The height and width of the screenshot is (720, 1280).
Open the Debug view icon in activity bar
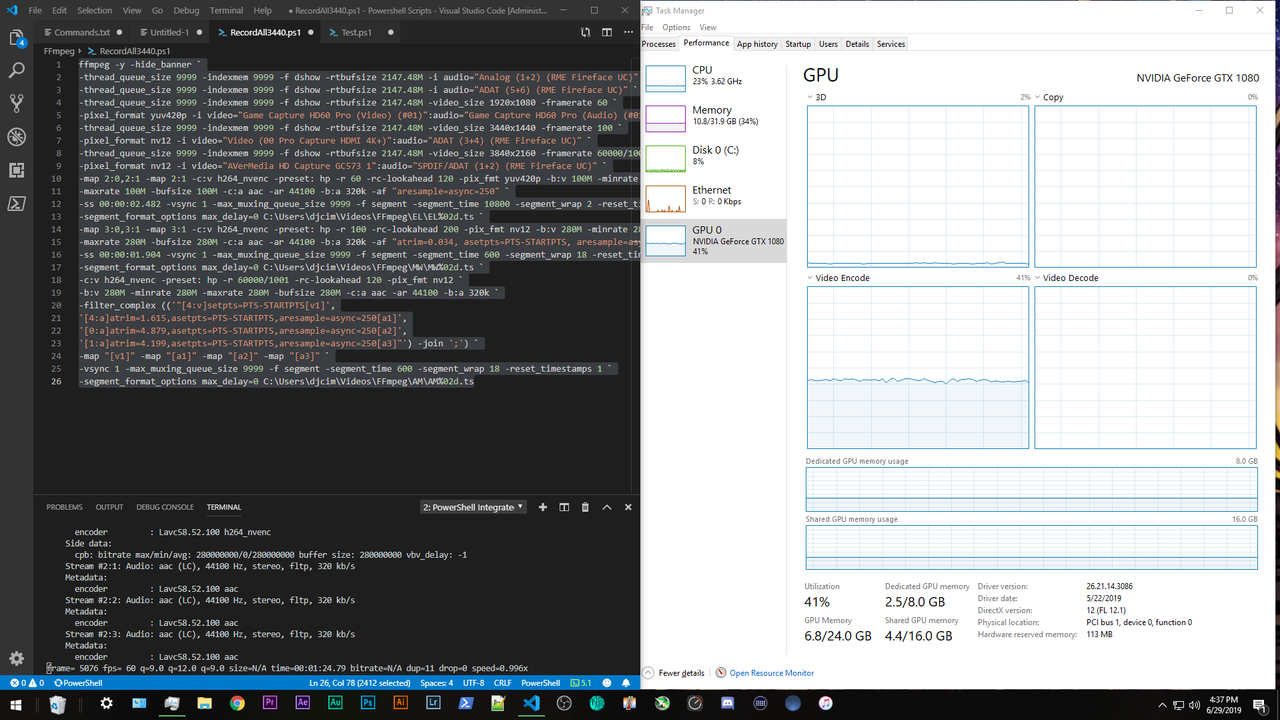(16, 137)
